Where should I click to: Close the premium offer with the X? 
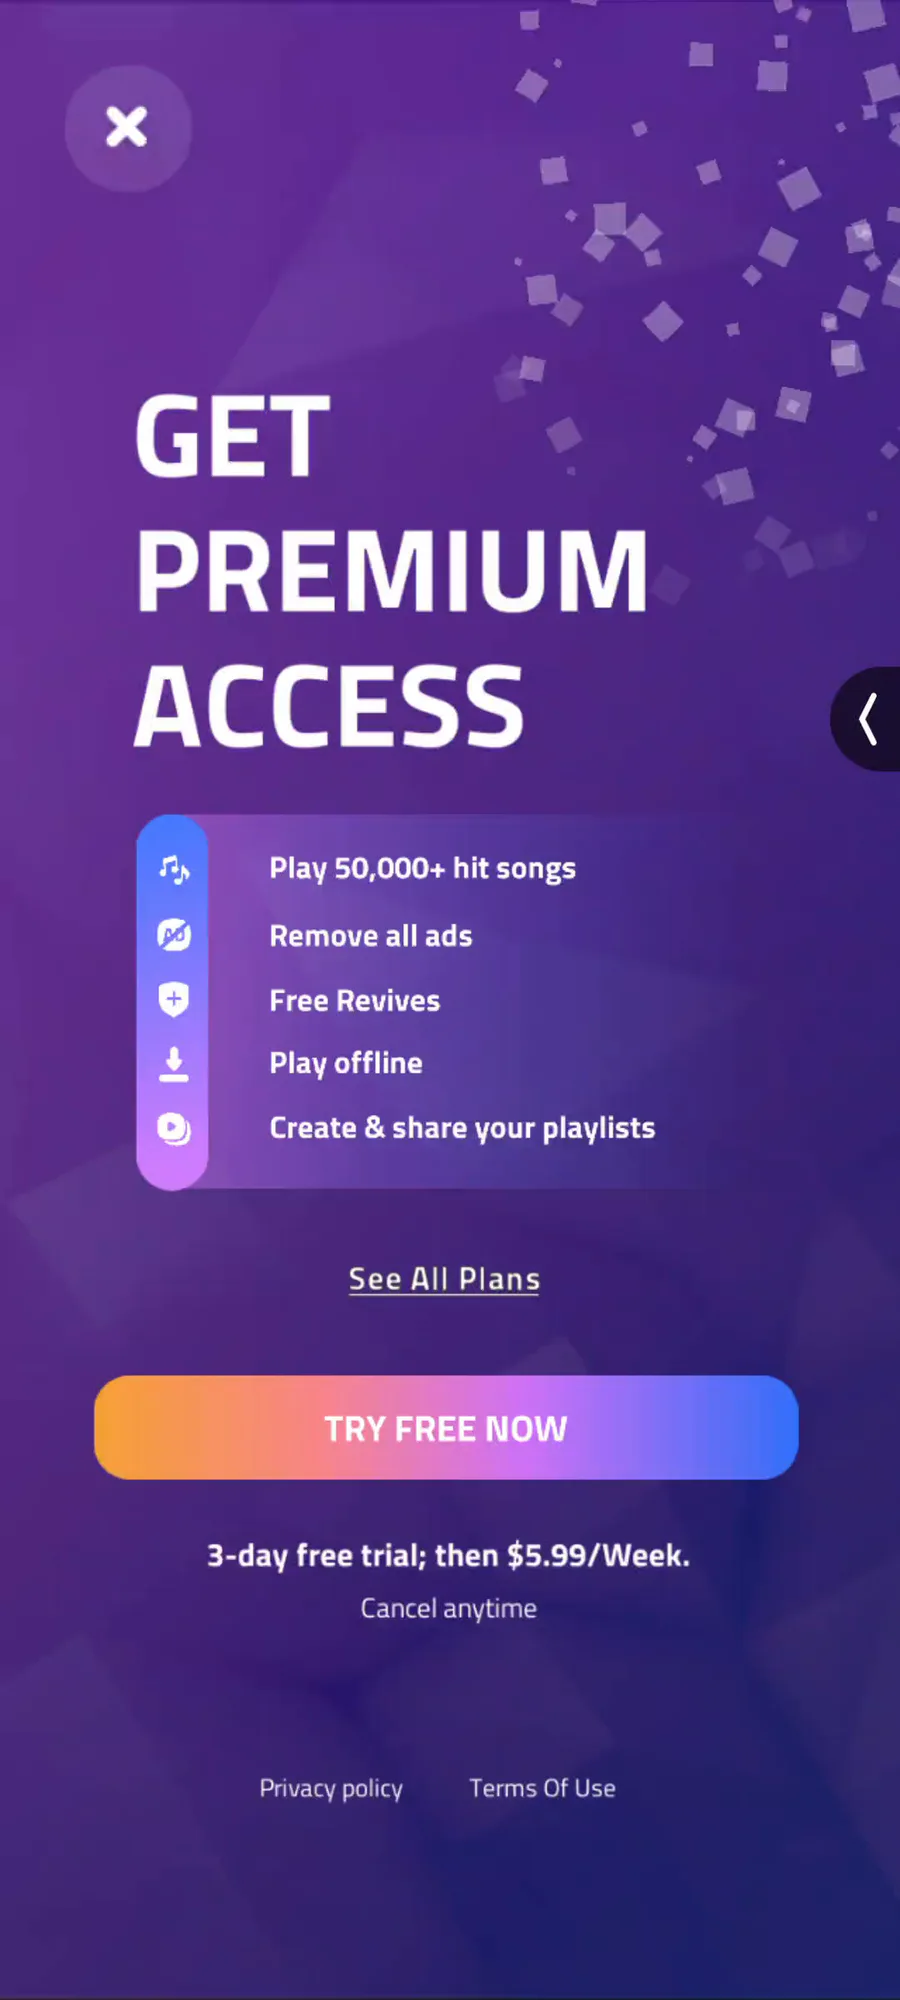(128, 128)
